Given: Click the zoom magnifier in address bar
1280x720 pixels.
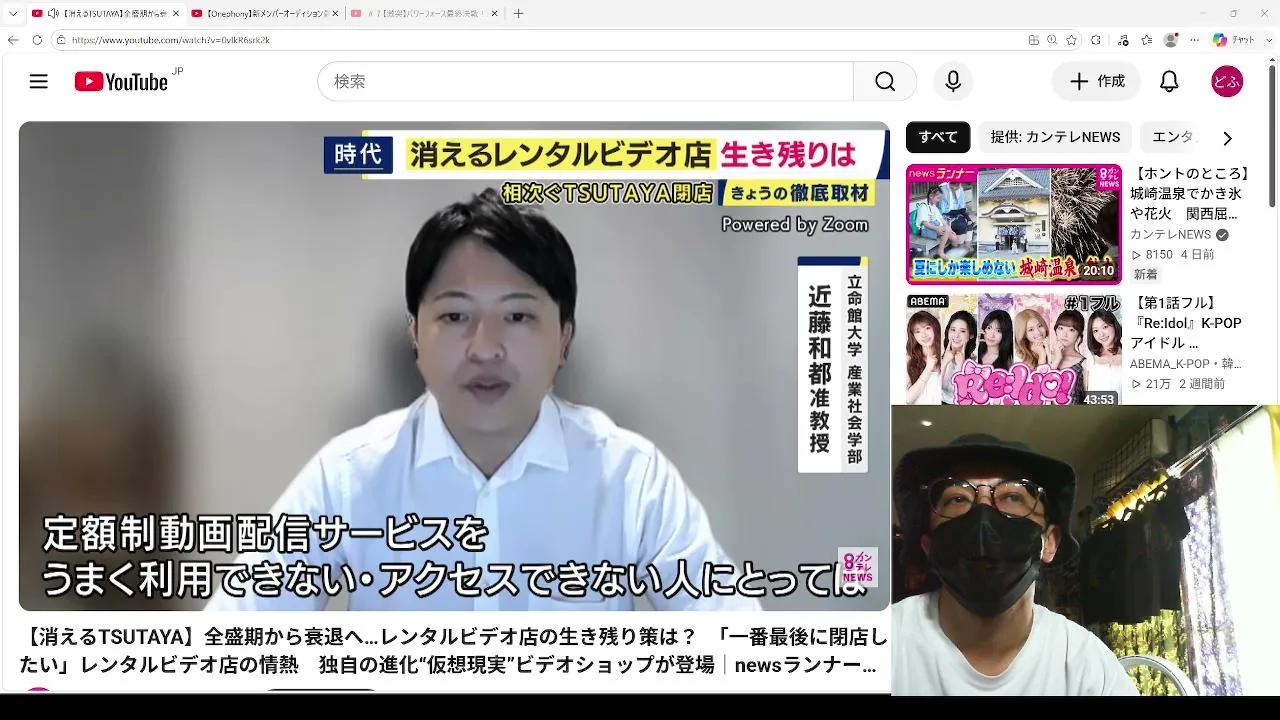Looking at the screenshot, I should click(x=1053, y=40).
